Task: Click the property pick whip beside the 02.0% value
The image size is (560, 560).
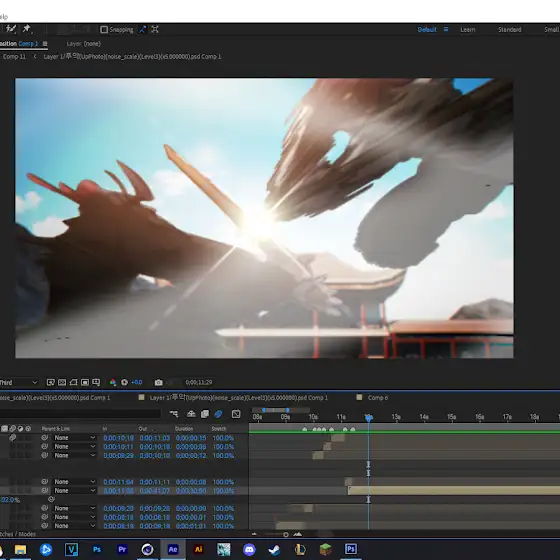Action: pos(51,499)
